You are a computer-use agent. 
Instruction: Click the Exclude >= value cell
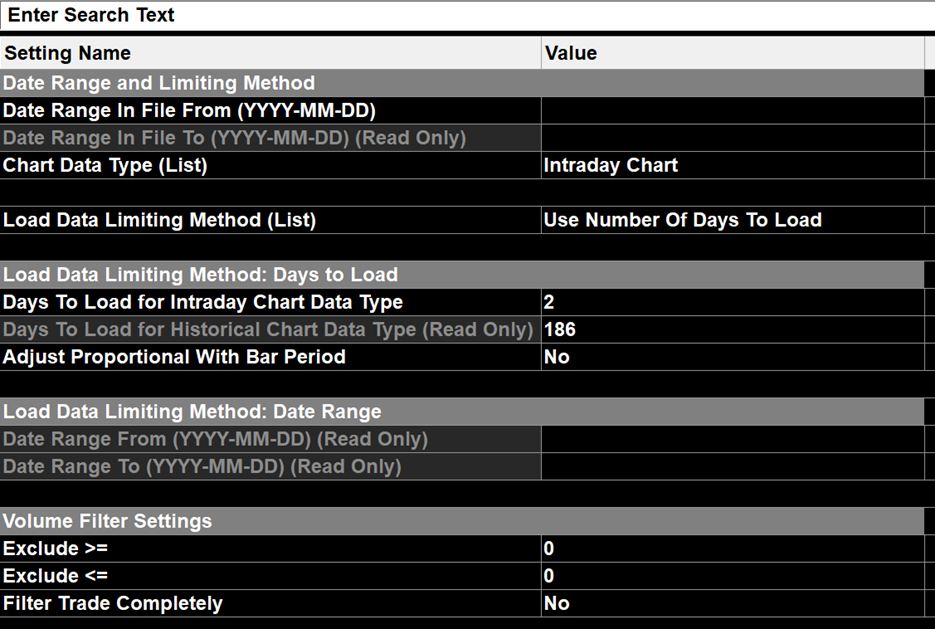732,549
